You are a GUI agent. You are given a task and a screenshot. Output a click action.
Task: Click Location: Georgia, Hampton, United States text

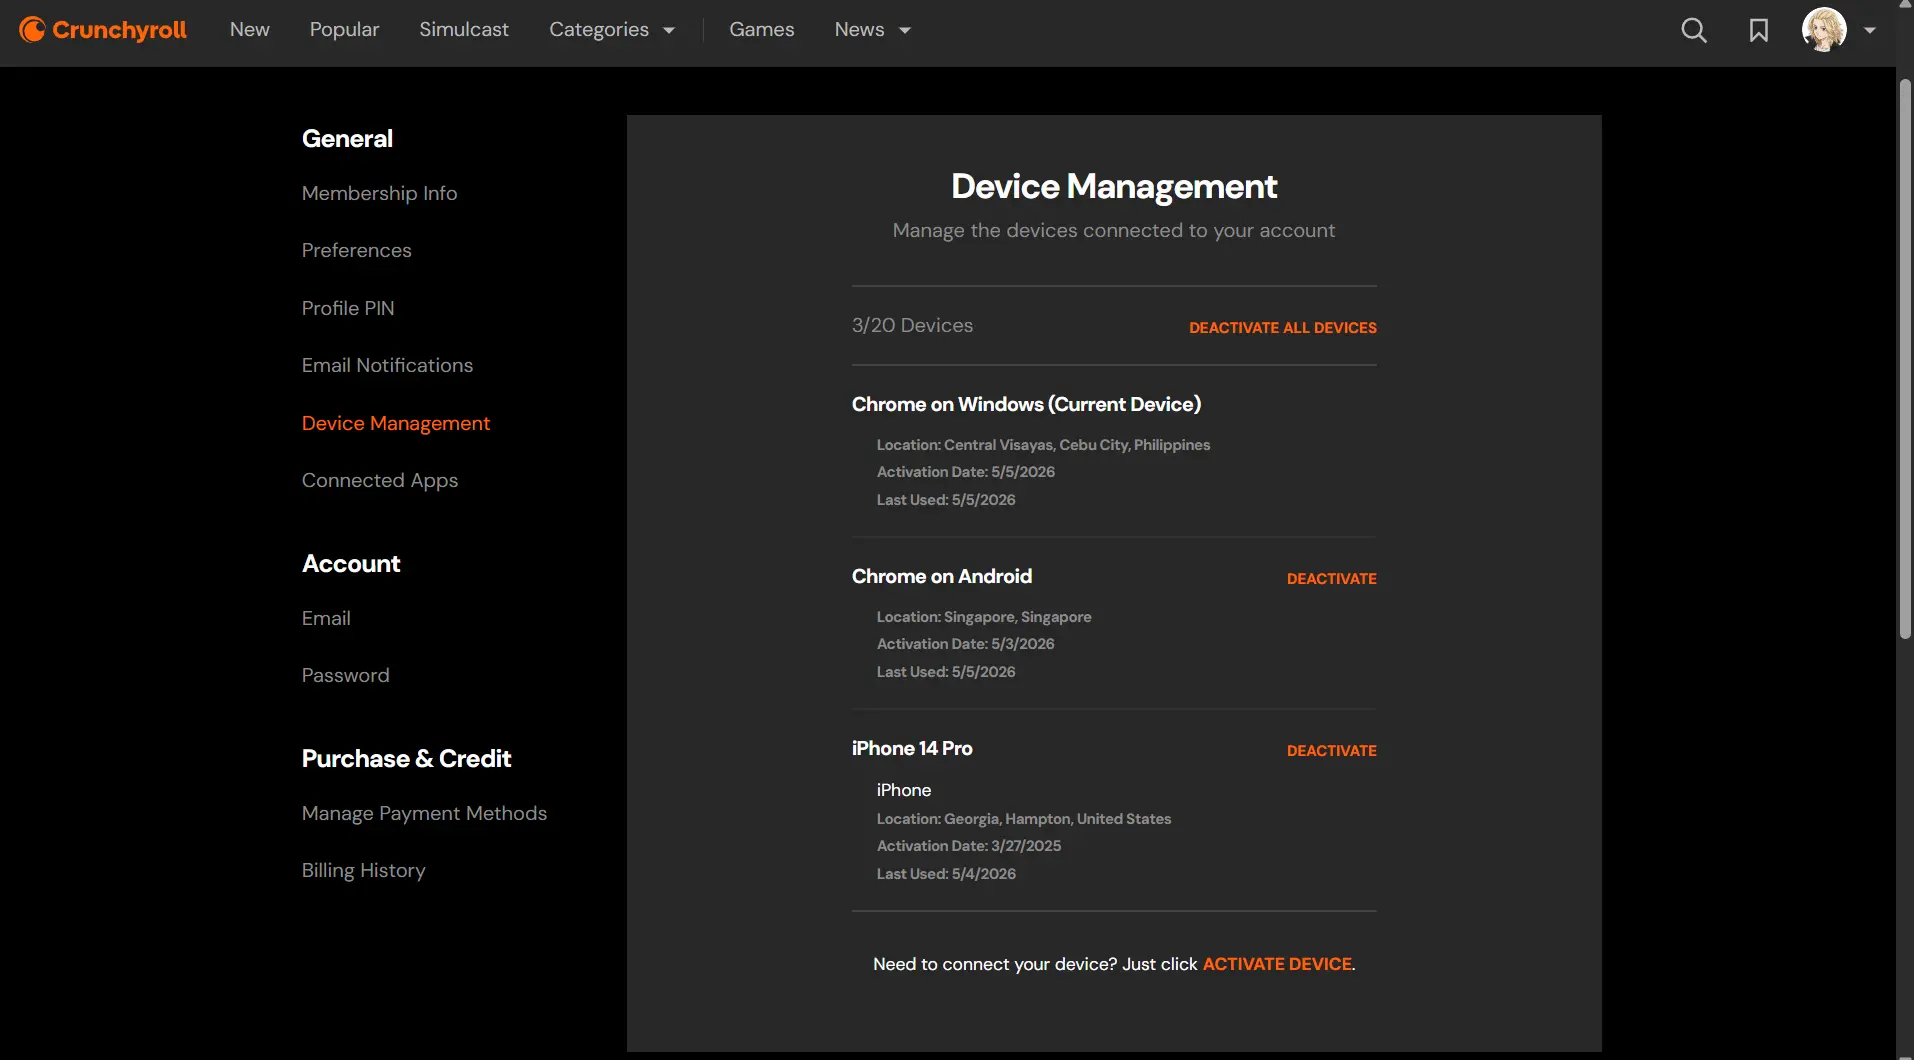coord(1024,819)
